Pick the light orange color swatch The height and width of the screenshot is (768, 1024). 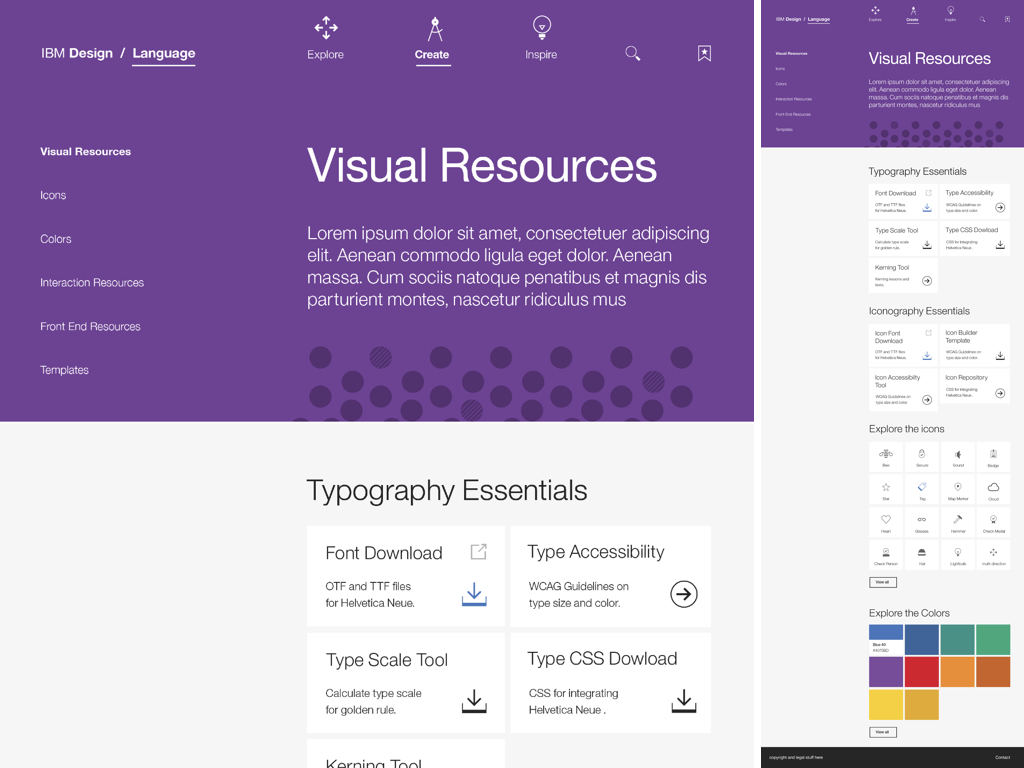[x=957, y=672]
